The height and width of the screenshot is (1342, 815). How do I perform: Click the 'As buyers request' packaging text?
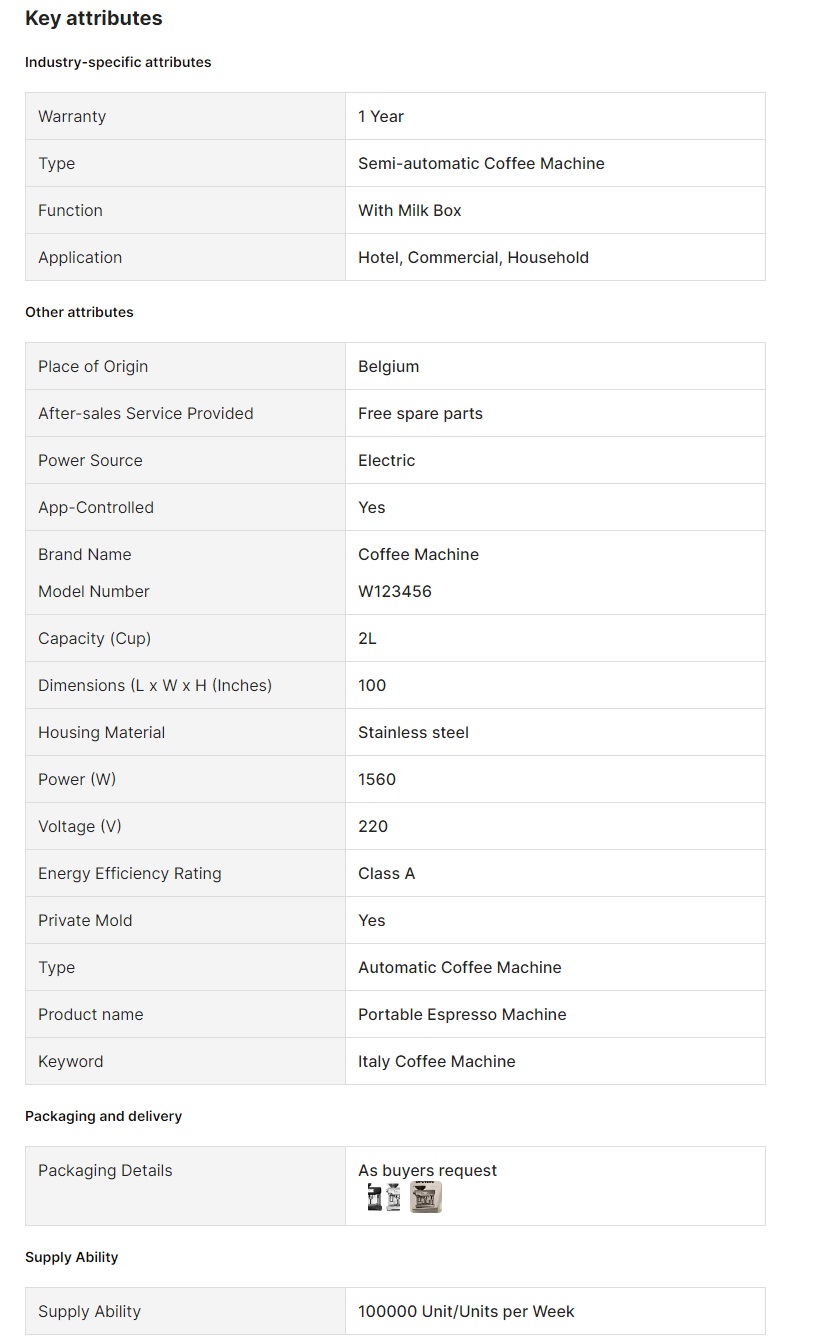[427, 1170]
